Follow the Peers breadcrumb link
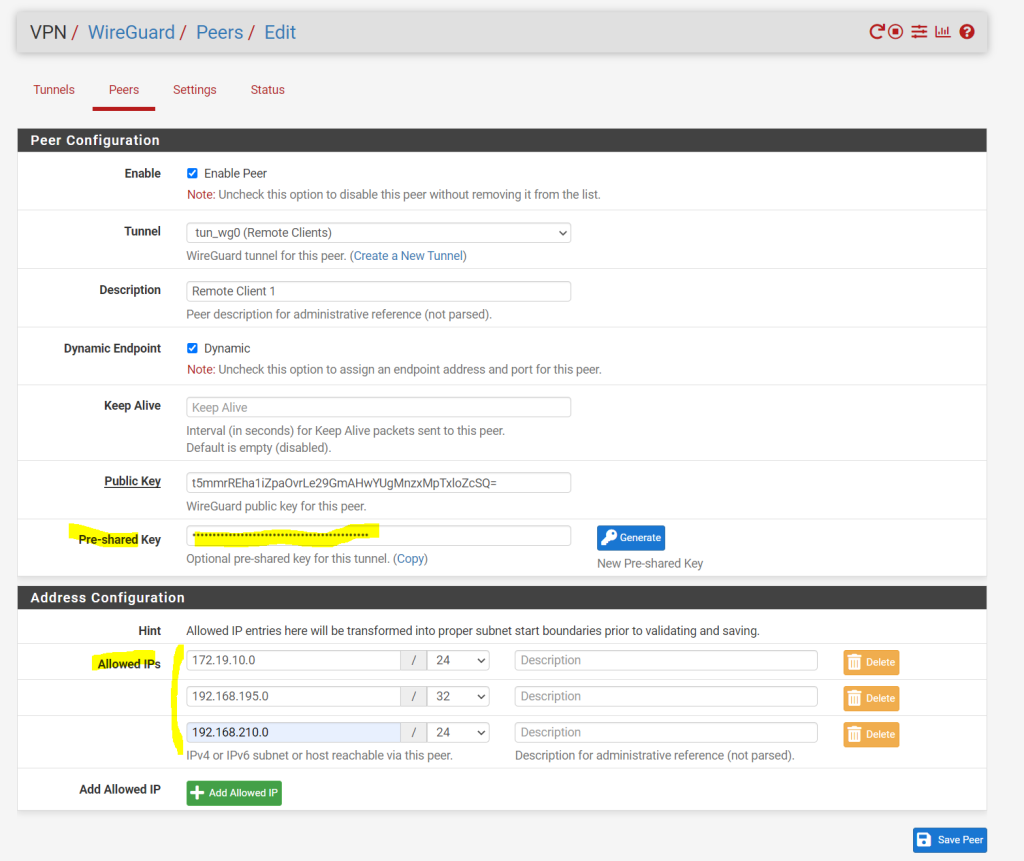Image resolution: width=1024 pixels, height=861 pixels. click(219, 32)
